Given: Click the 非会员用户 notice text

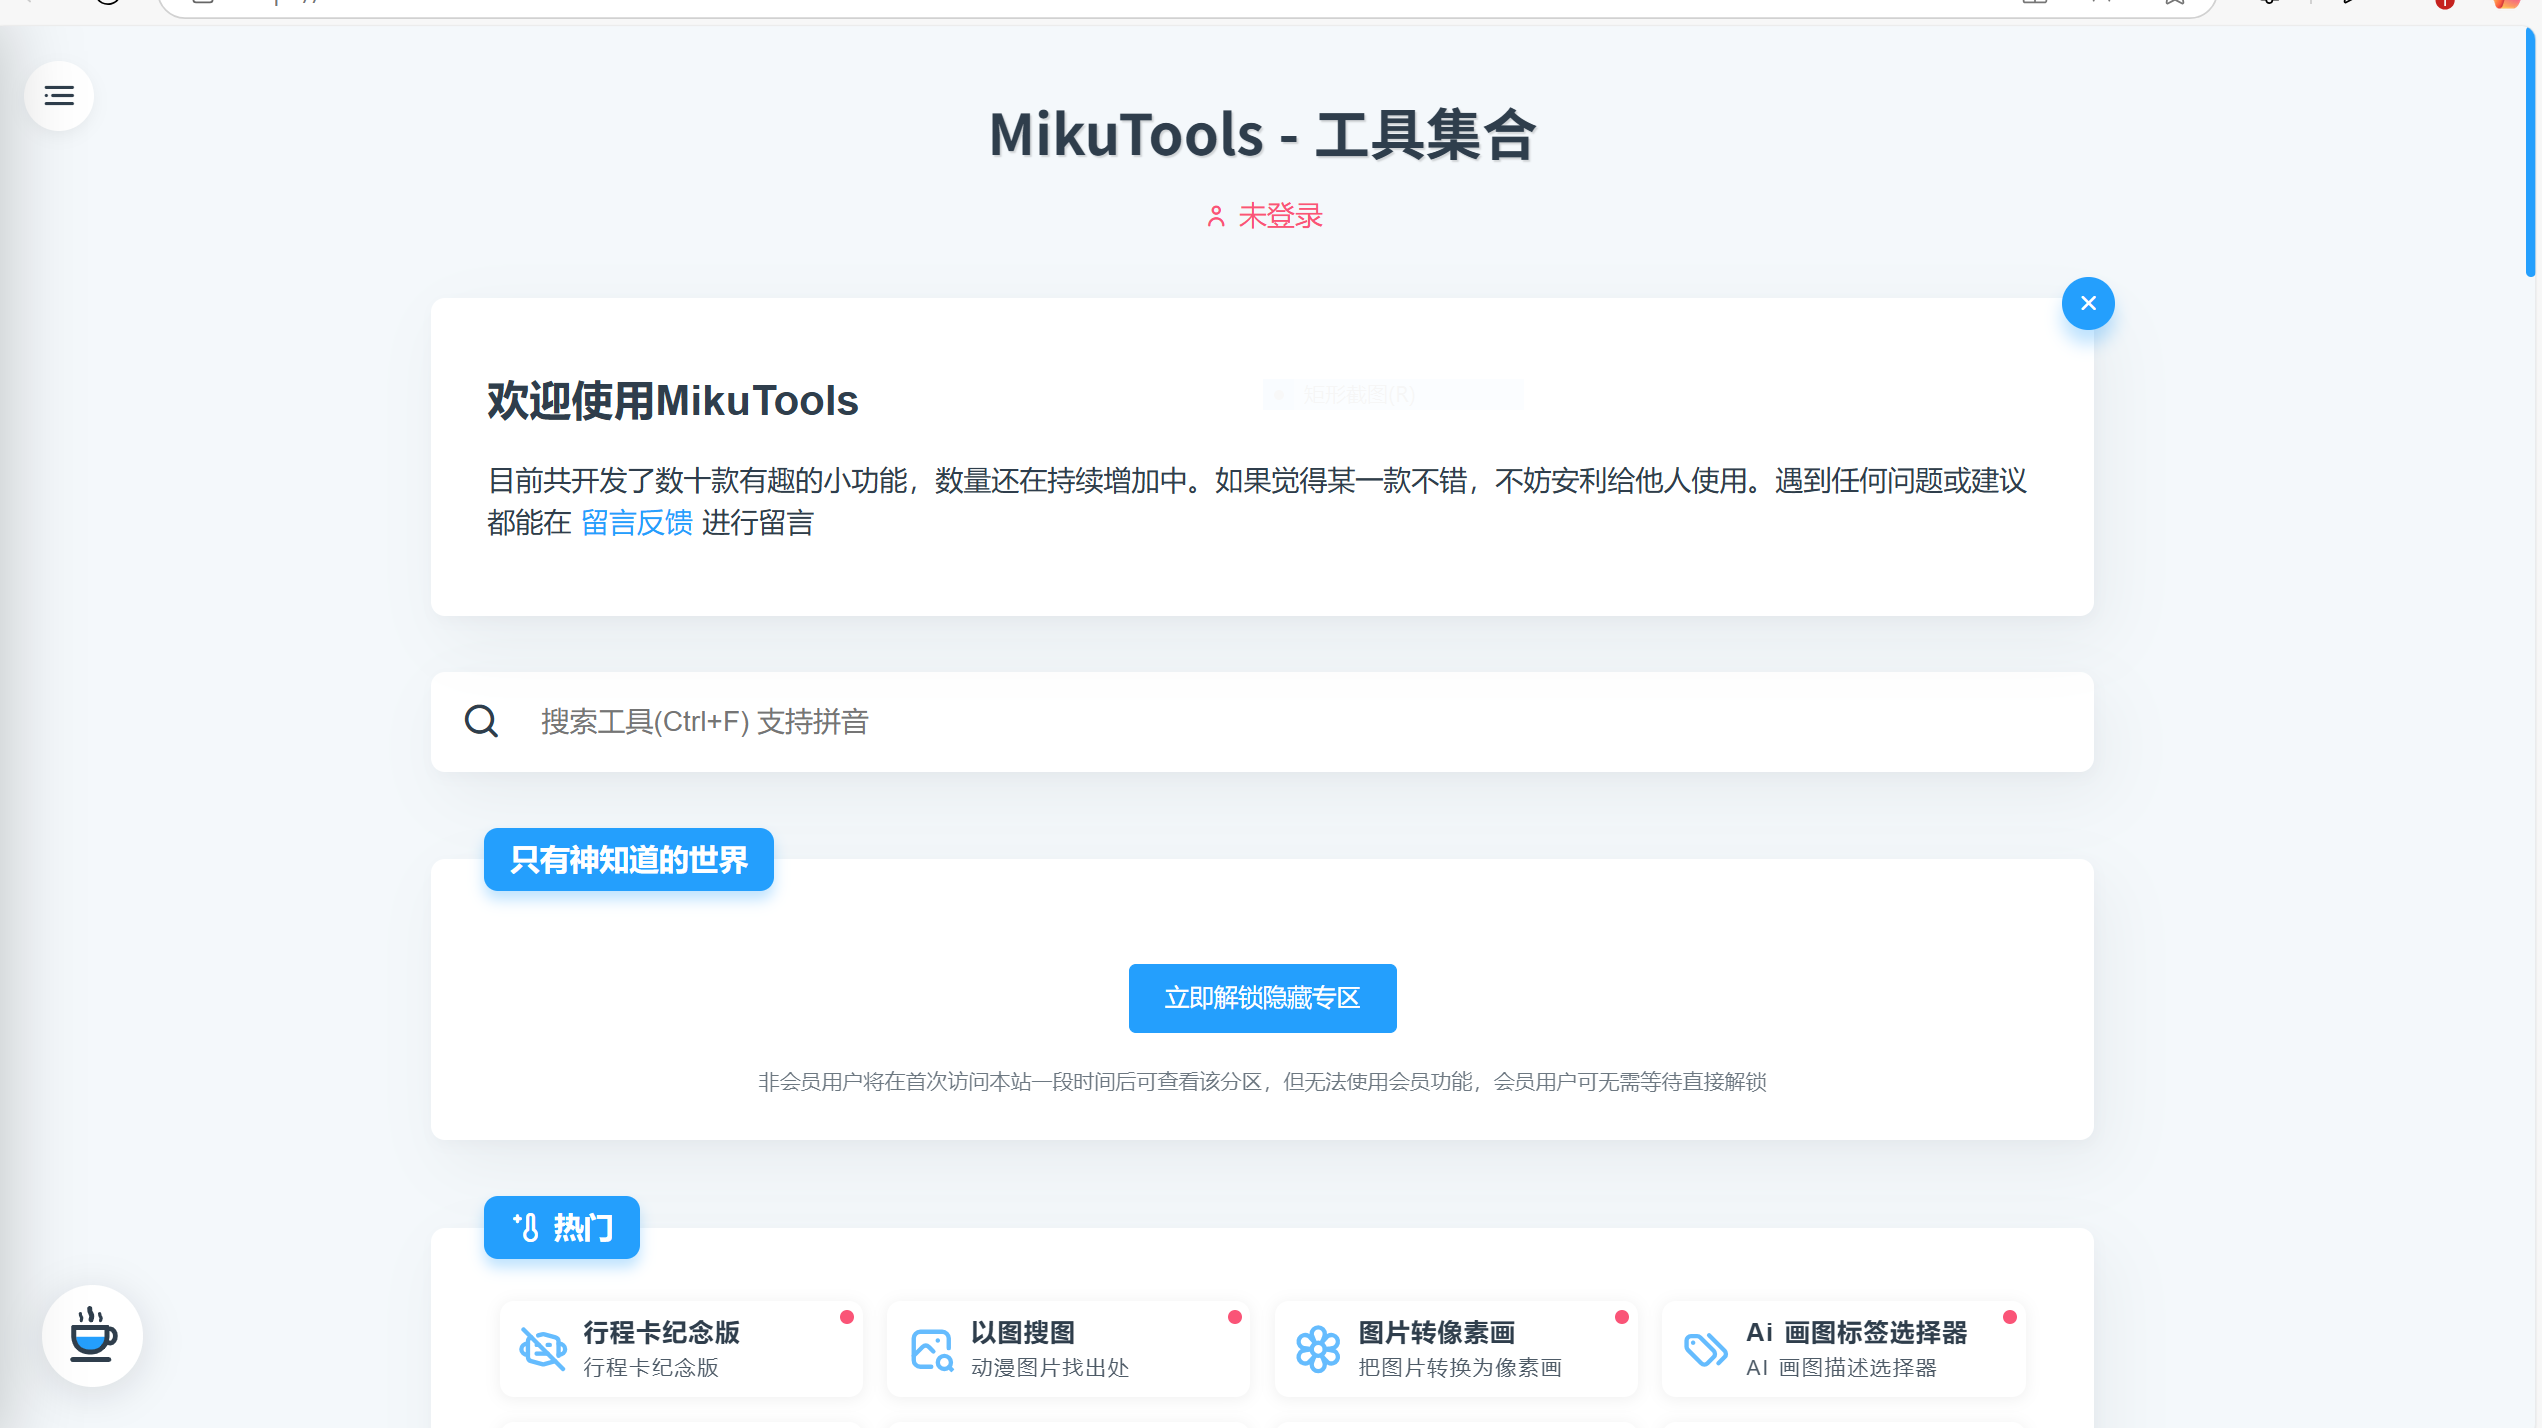Looking at the screenshot, I should pos(1262,1081).
